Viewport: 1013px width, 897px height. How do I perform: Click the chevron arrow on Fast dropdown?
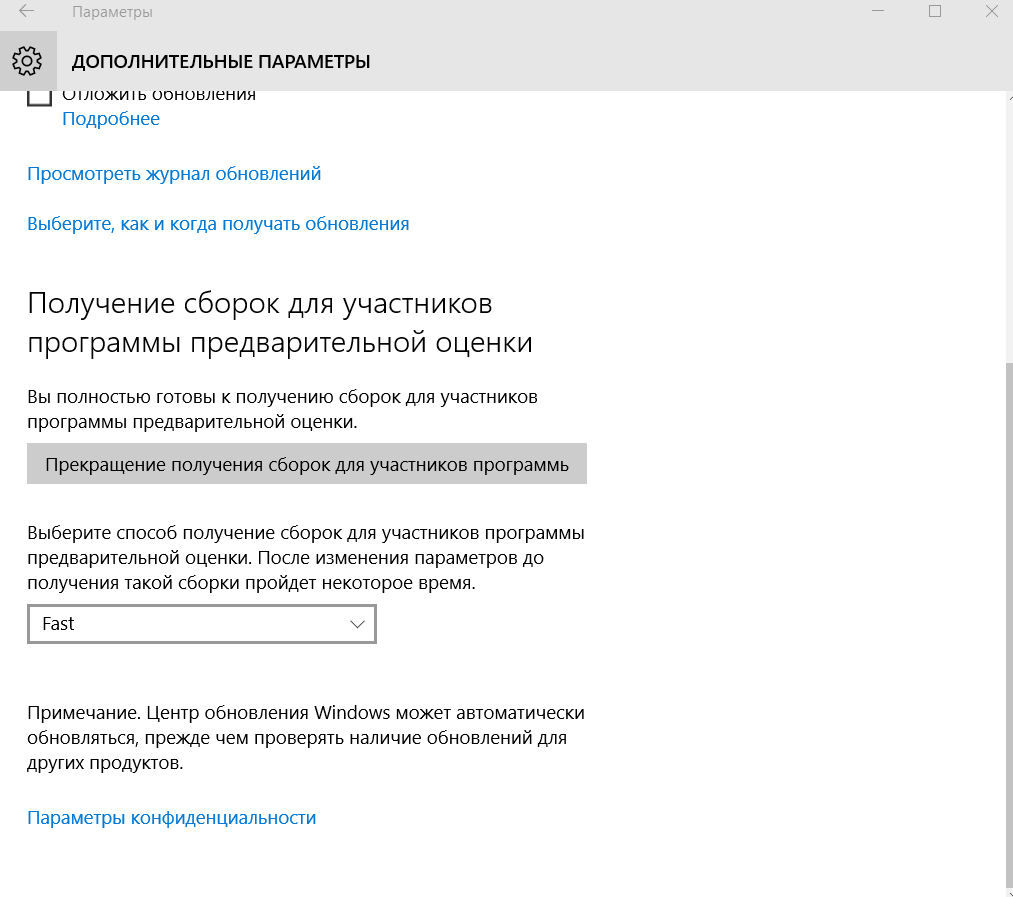358,624
